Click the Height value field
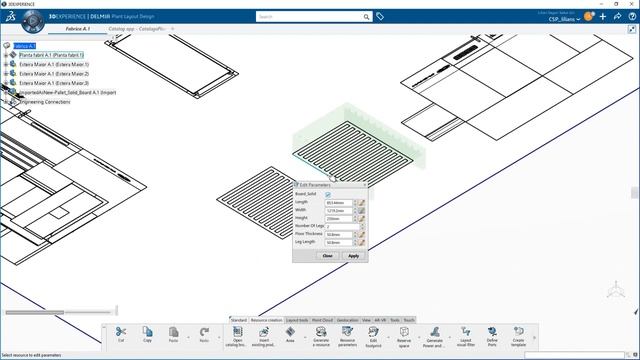Viewport: 640px width, 360px height. point(339,219)
